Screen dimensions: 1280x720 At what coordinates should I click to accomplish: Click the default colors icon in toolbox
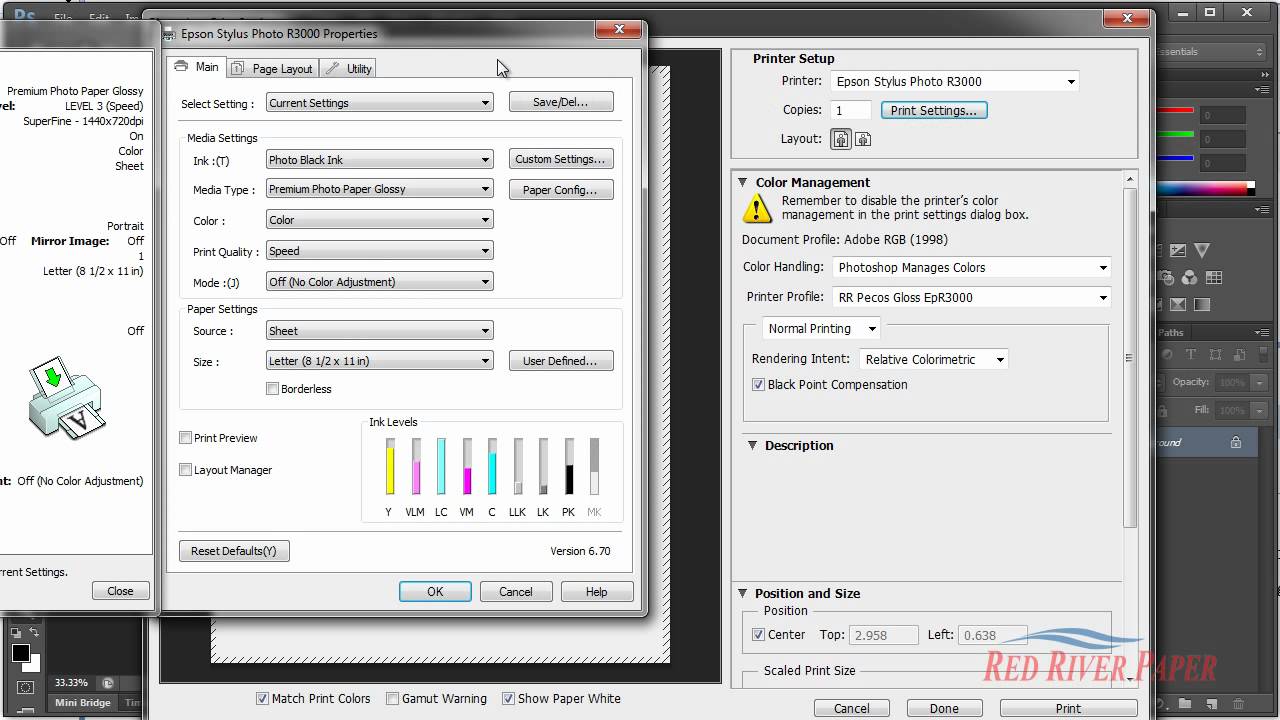(x=16, y=633)
